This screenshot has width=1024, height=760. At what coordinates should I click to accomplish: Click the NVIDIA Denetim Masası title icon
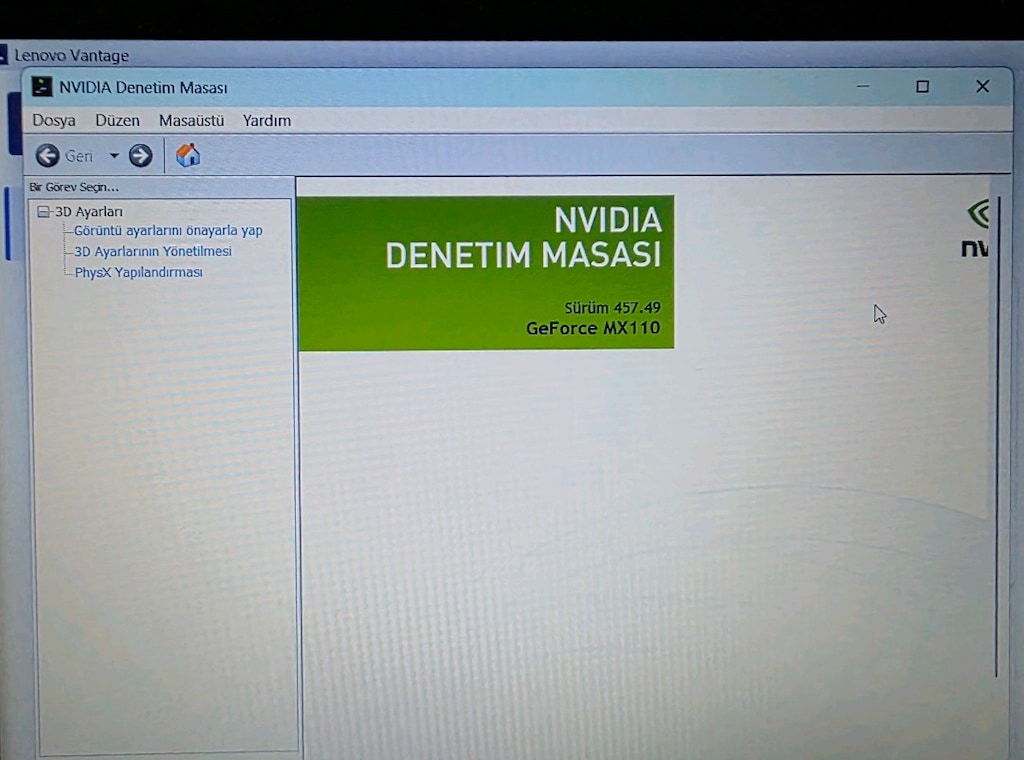pyautogui.click(x=42, y=87)
